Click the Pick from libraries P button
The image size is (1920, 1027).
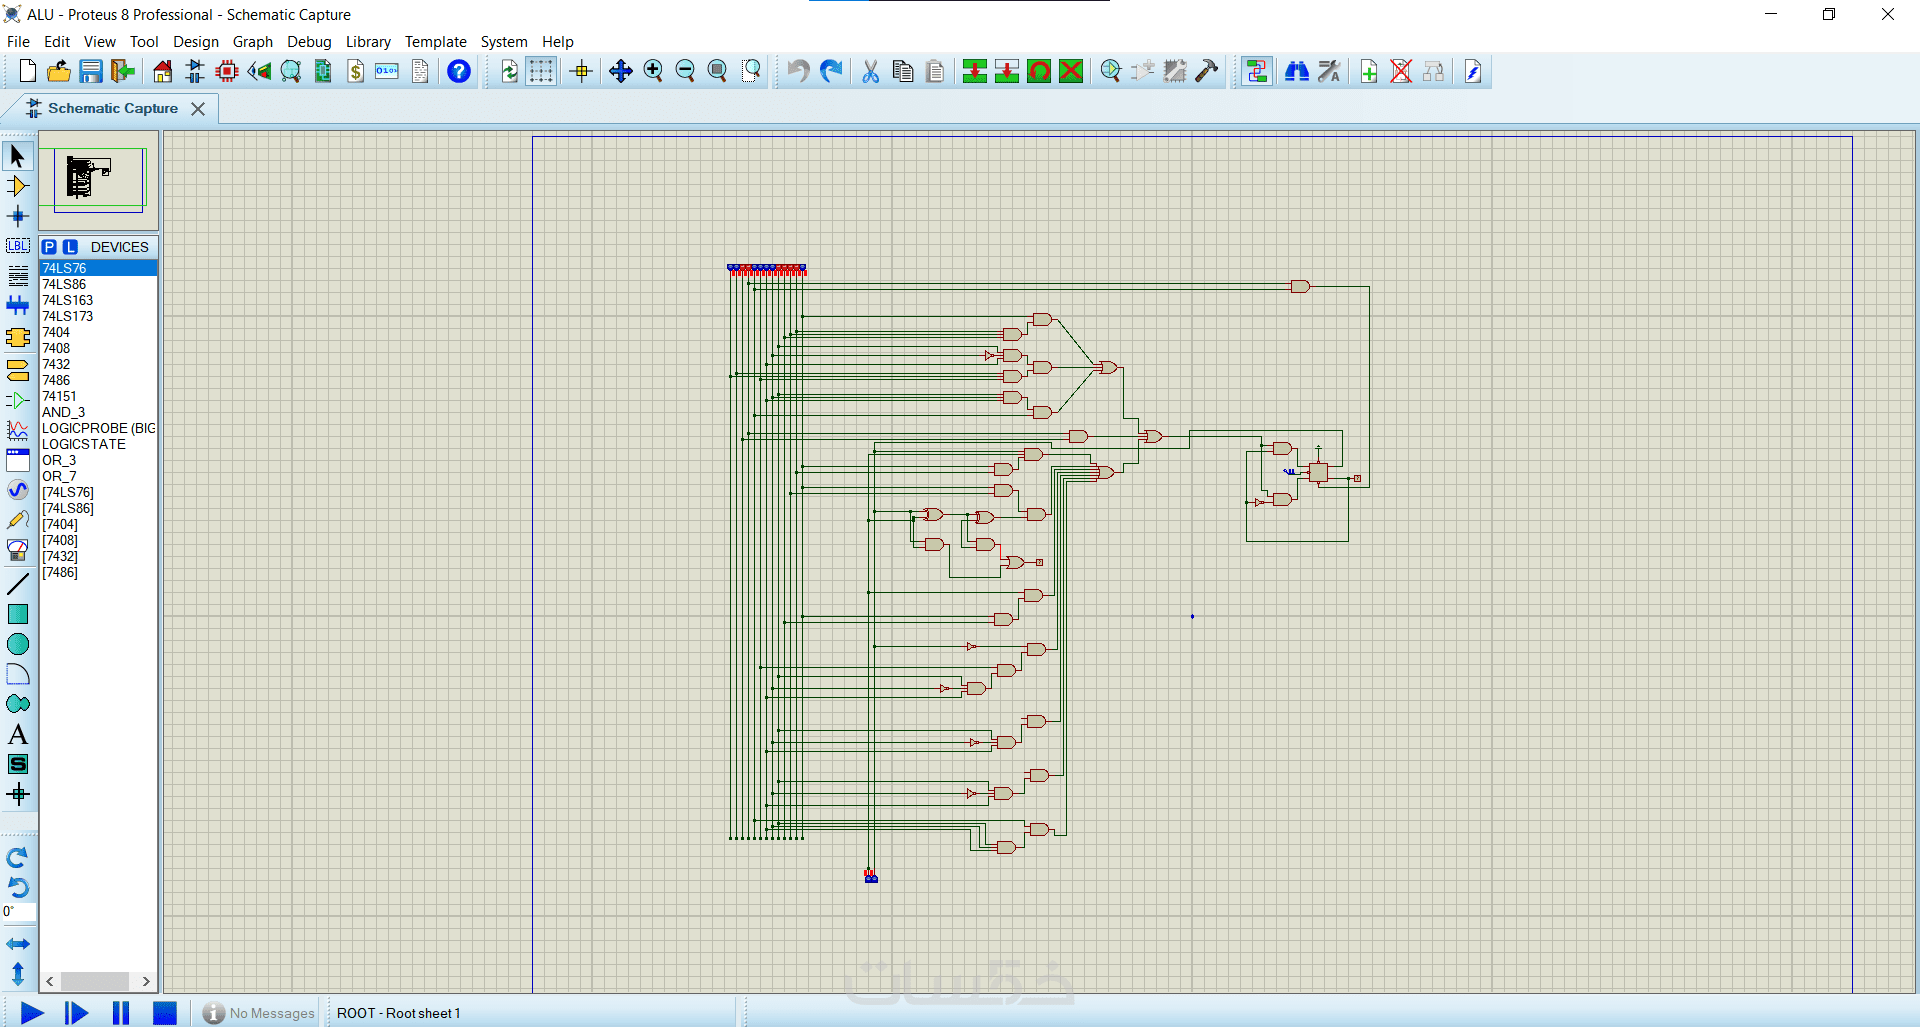coord(50,247)
